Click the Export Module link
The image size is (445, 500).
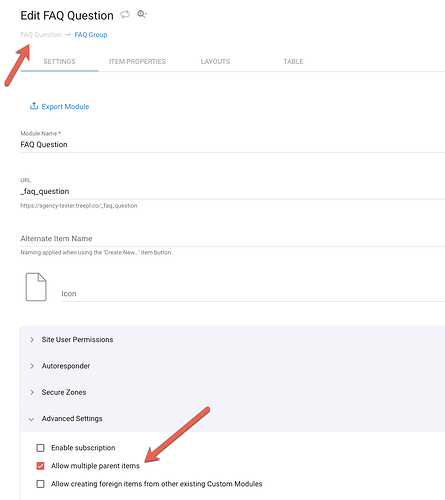65,107
